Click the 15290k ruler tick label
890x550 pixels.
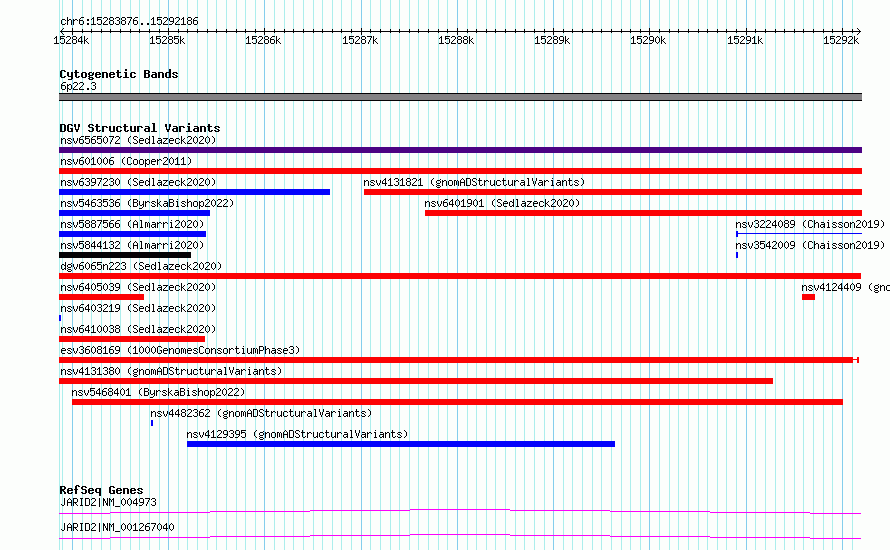[648, 40]
